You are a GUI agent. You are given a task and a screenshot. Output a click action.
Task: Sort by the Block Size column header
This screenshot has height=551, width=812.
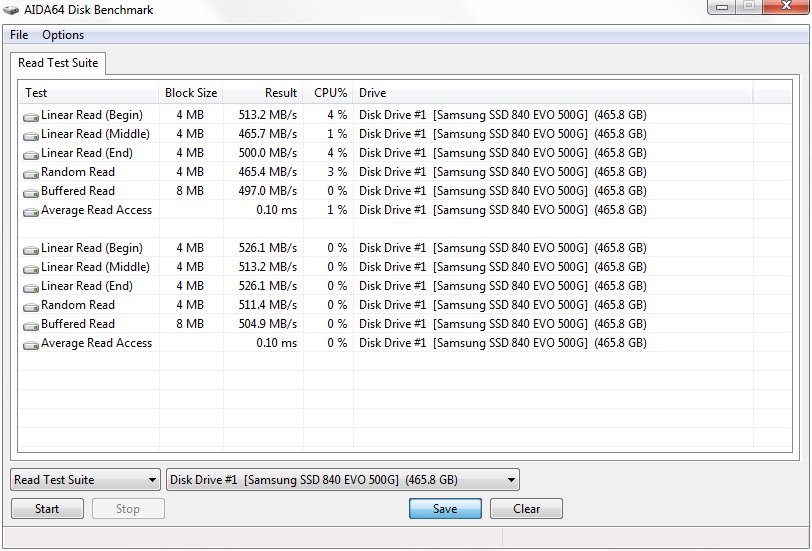191,93
